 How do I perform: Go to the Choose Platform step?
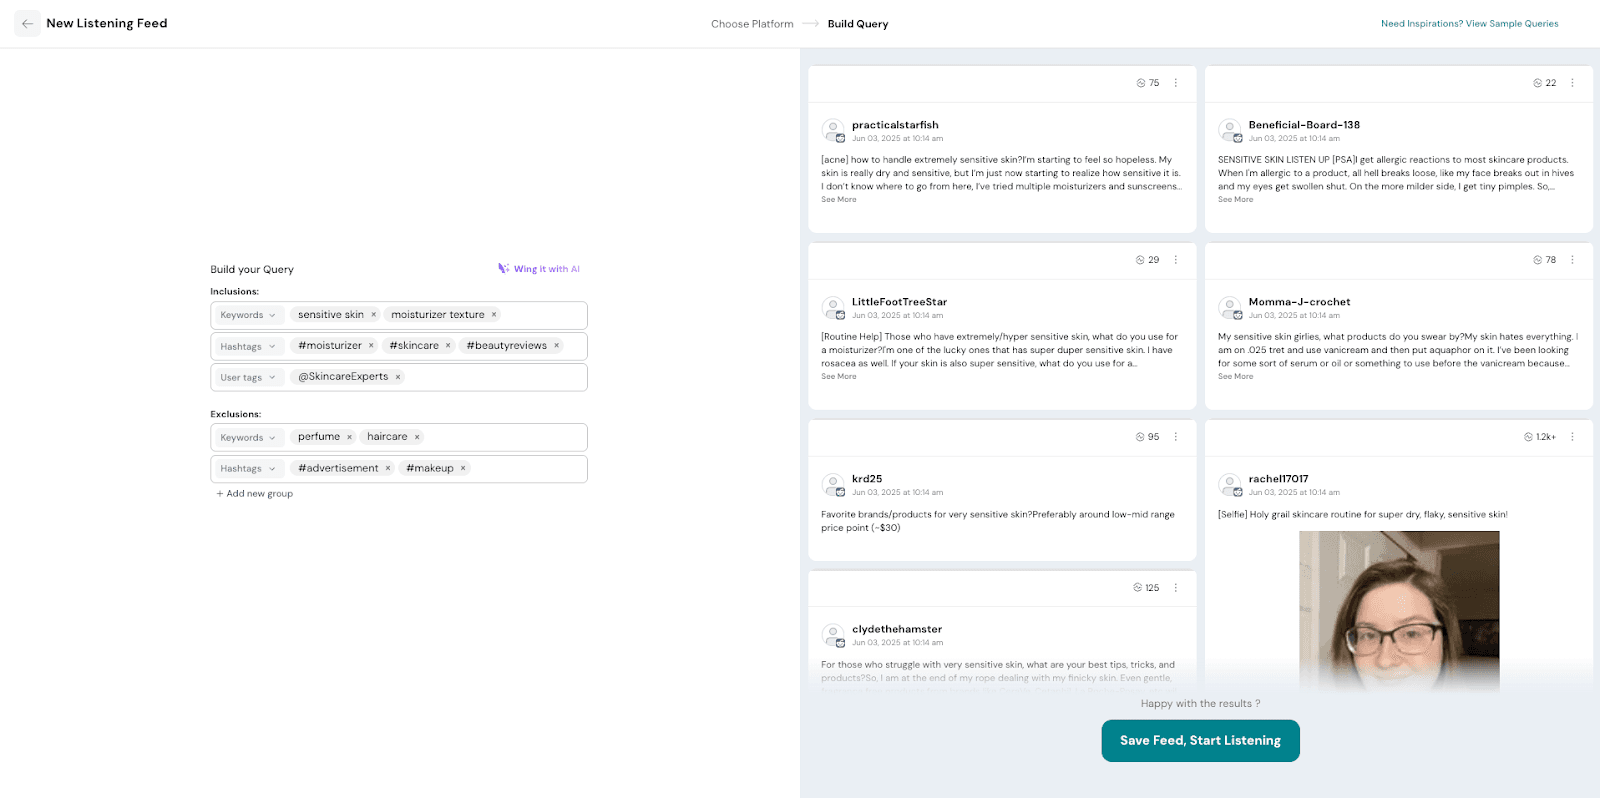(x=752, y=24)
